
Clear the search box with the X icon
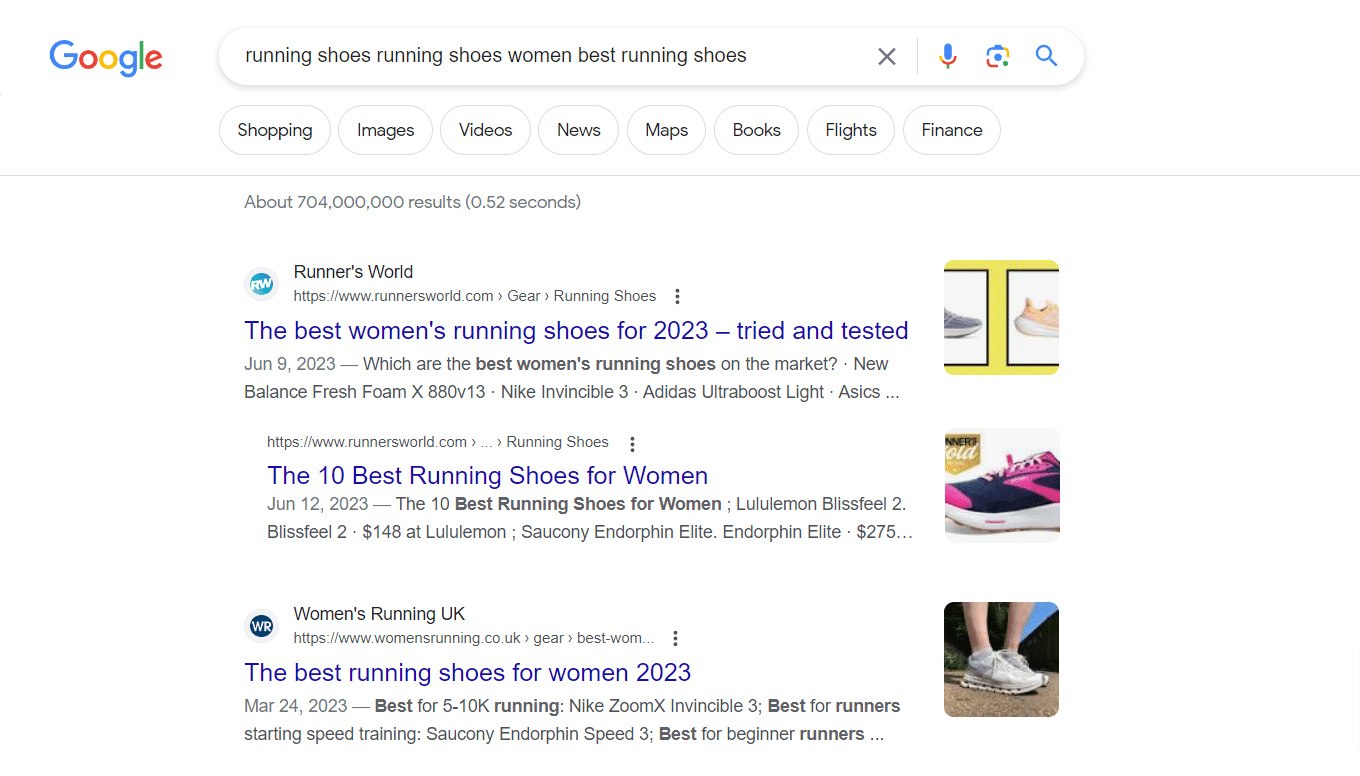[886, 56]
